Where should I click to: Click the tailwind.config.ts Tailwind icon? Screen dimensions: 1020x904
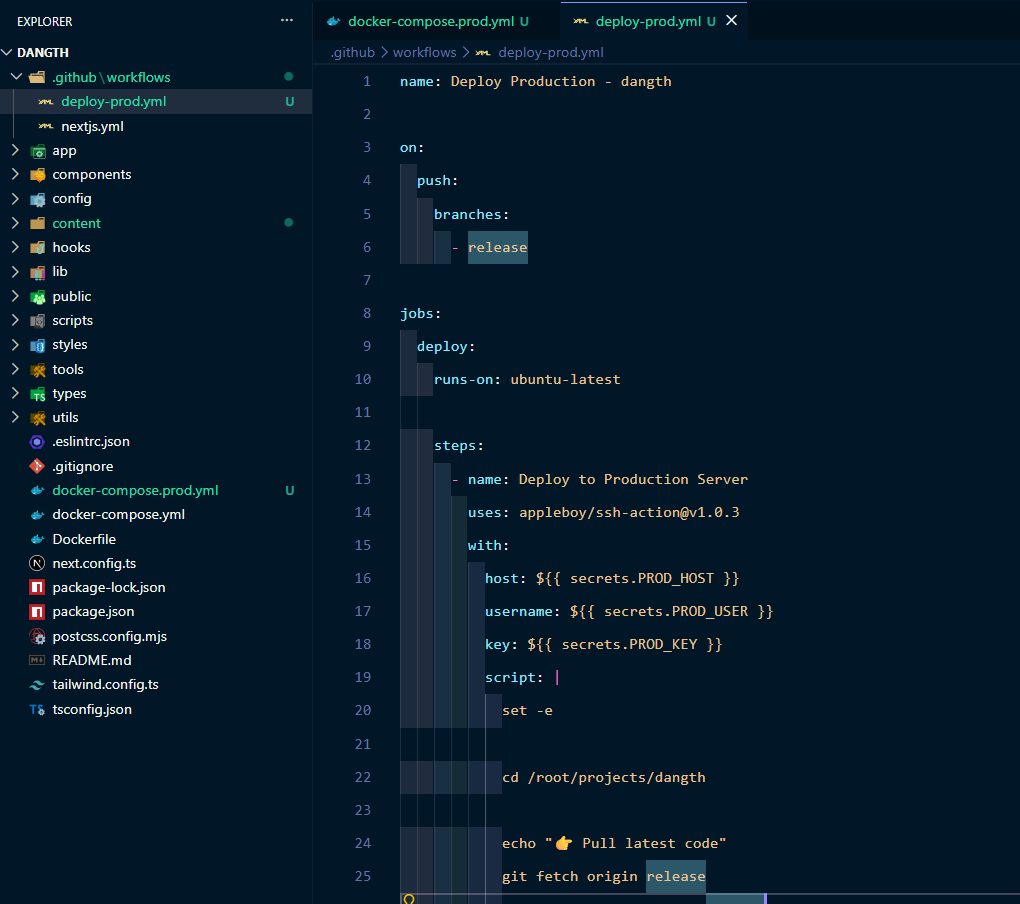click(37, 685)
